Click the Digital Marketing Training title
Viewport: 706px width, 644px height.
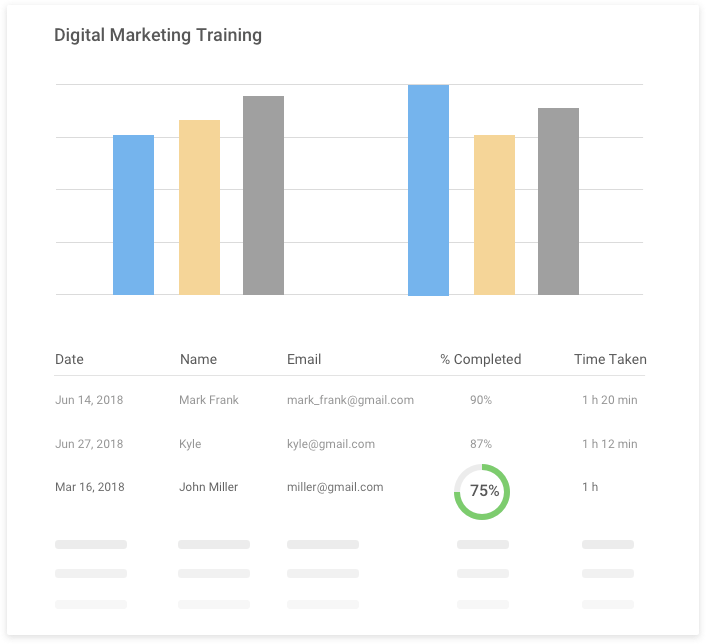coord(158,35)
